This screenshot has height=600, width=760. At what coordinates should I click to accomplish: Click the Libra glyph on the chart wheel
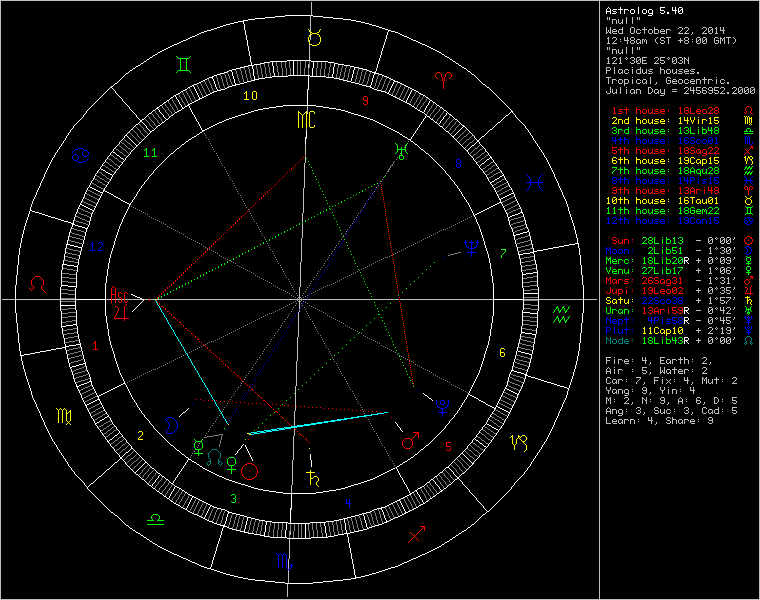156,520
